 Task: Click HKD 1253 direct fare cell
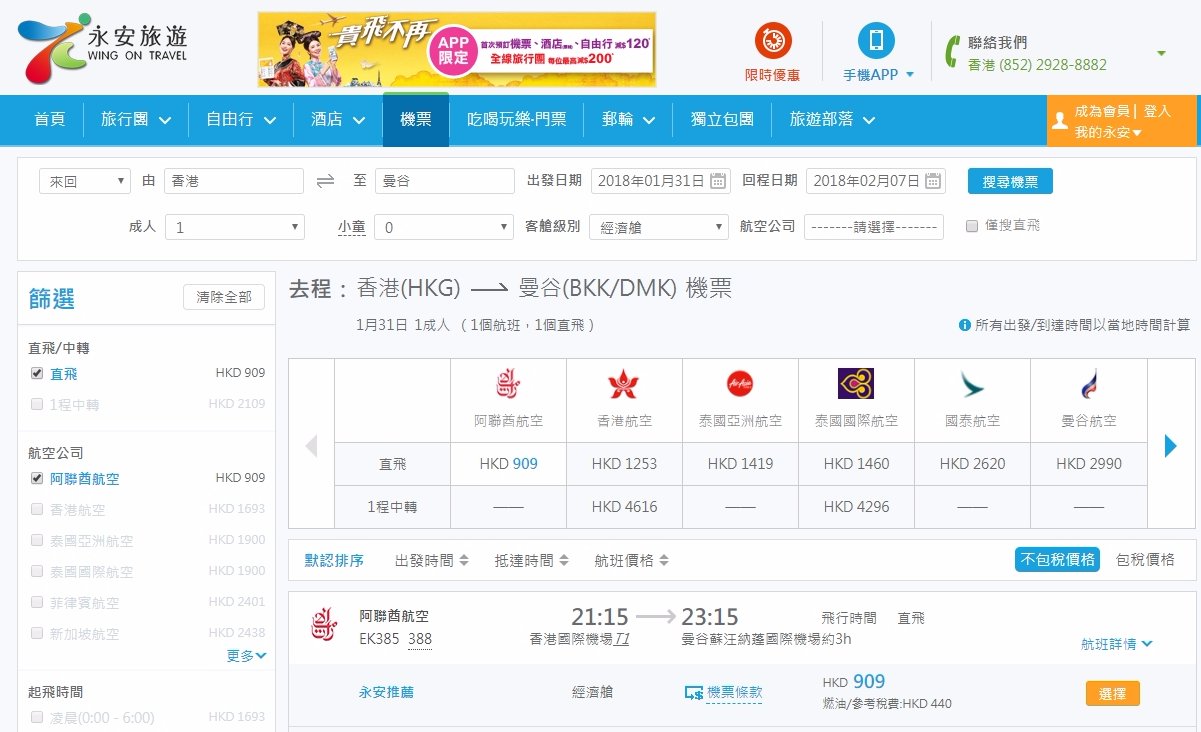[624, 464]
